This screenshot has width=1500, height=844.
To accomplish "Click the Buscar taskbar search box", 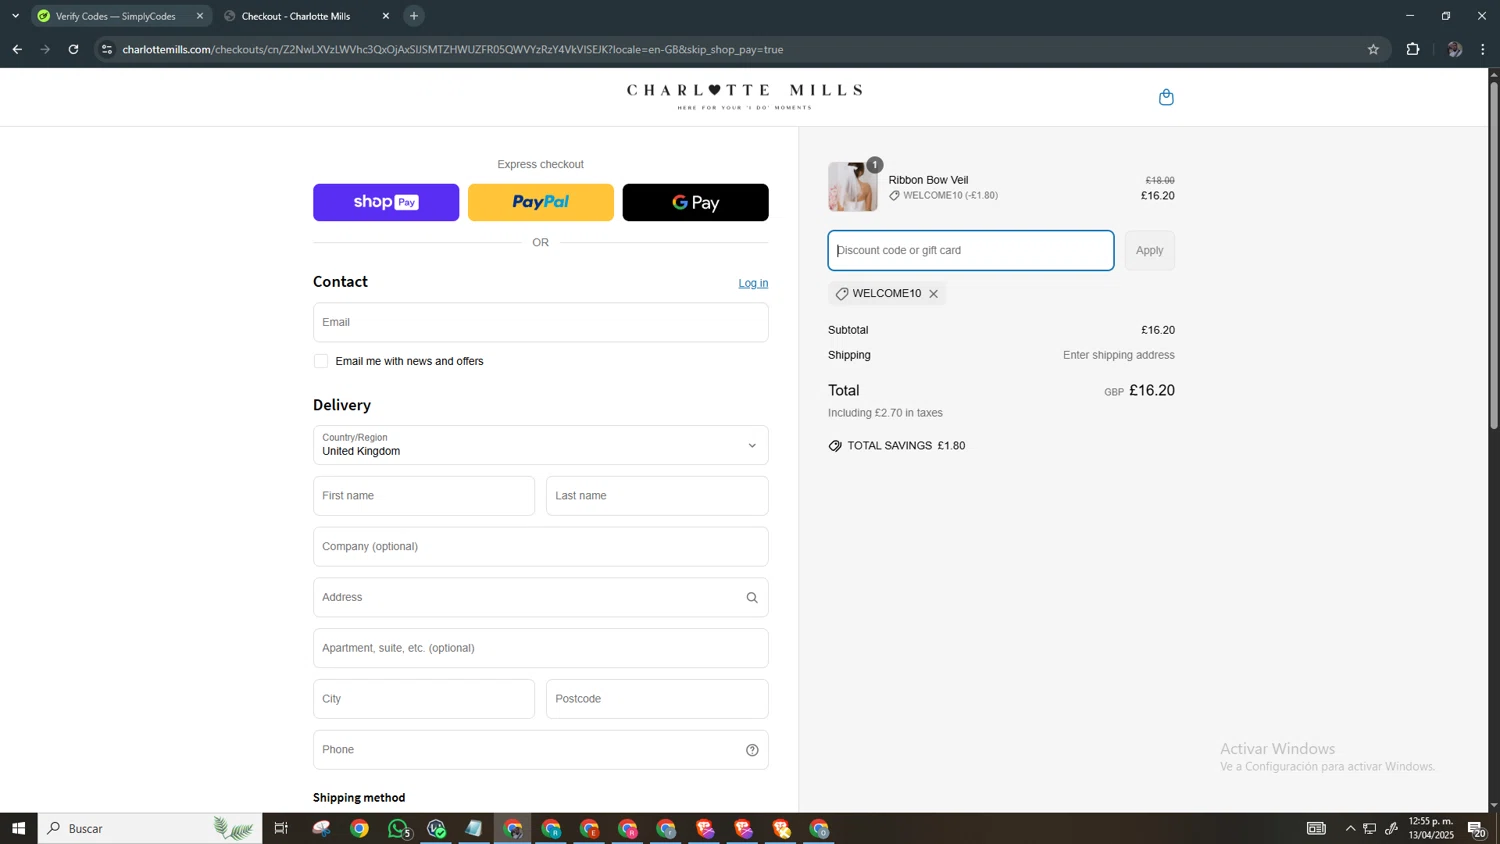I will click(x=150, y=828).
